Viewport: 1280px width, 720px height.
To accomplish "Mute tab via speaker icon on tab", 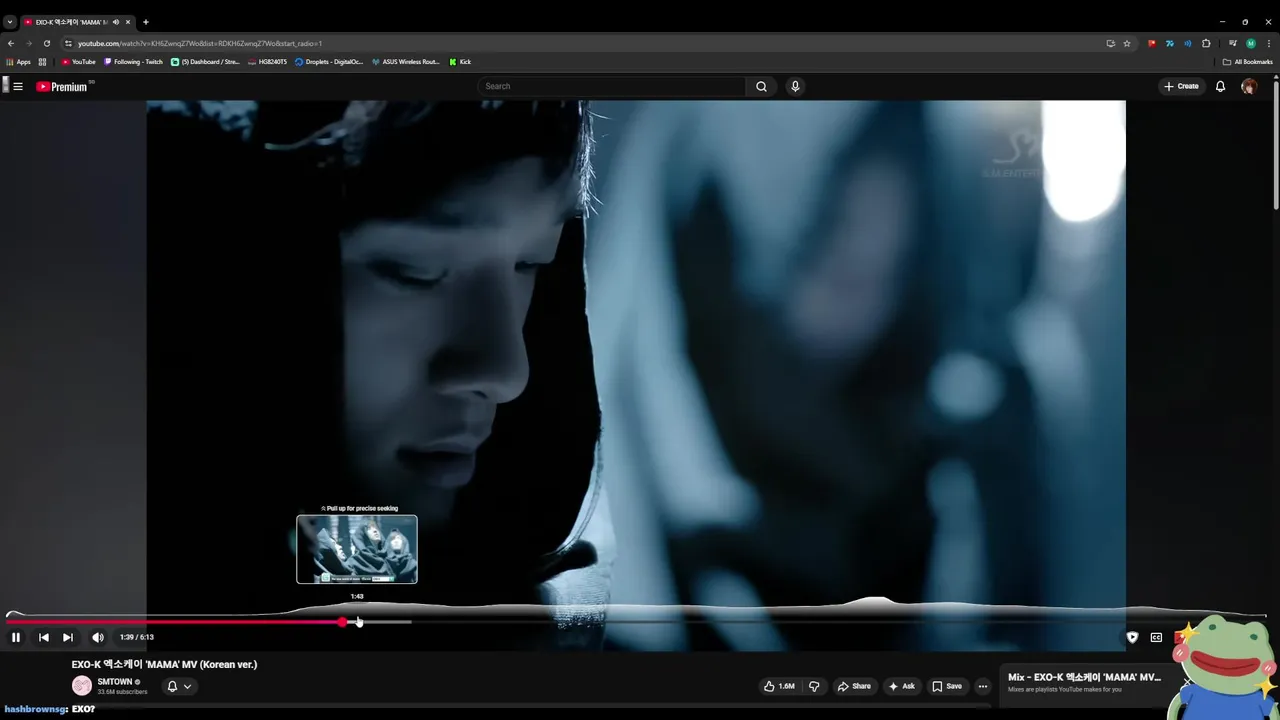I will [116, 22].
